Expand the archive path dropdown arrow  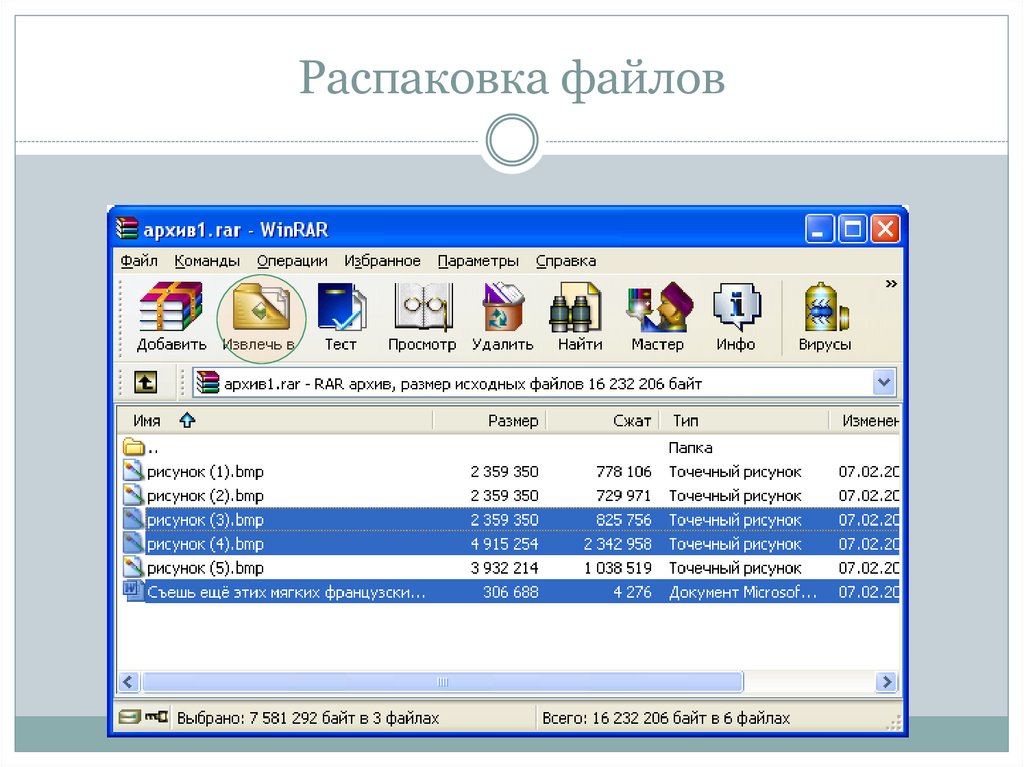pyautogui.click(x=884, y=382)
